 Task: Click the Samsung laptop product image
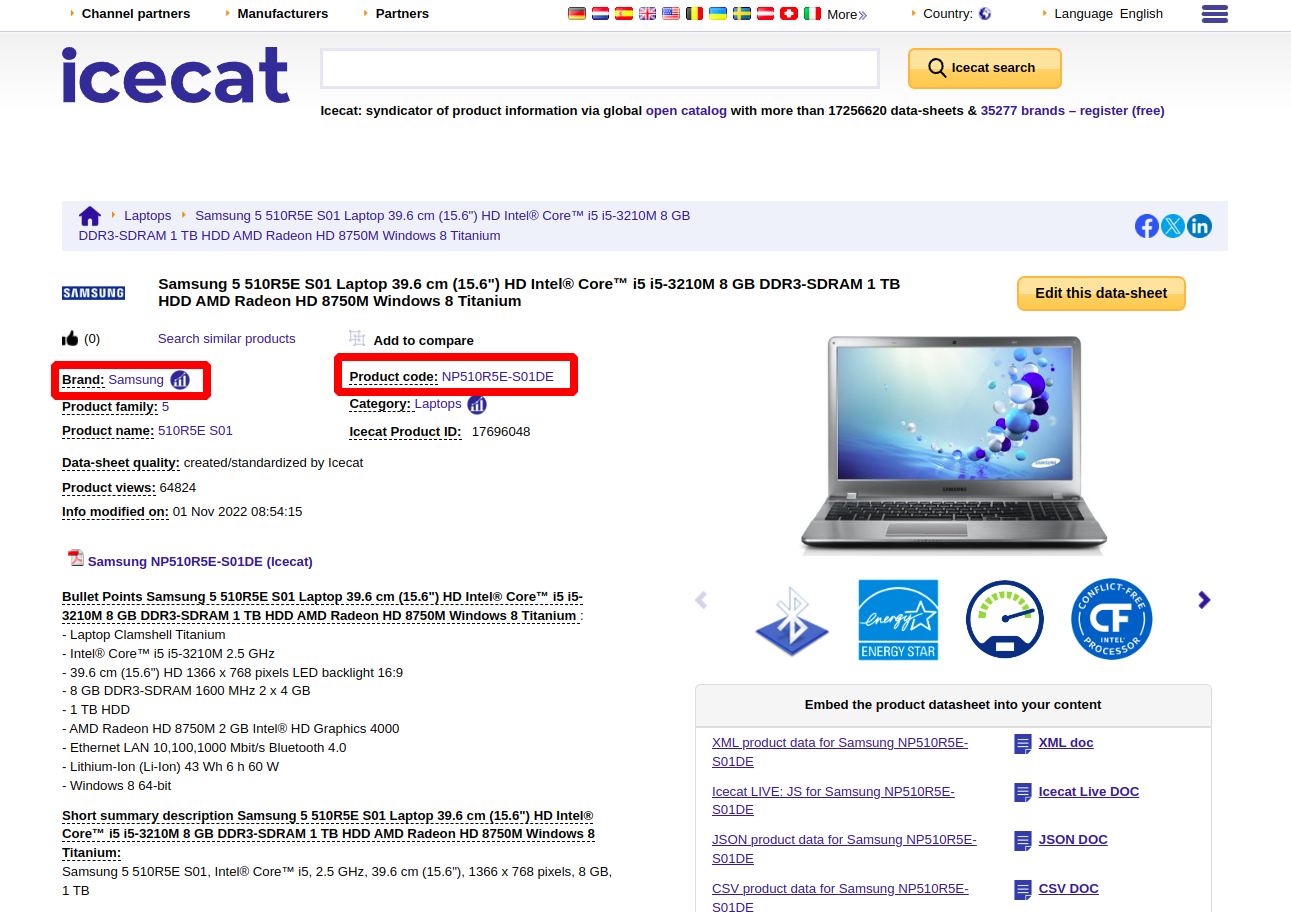954,445
